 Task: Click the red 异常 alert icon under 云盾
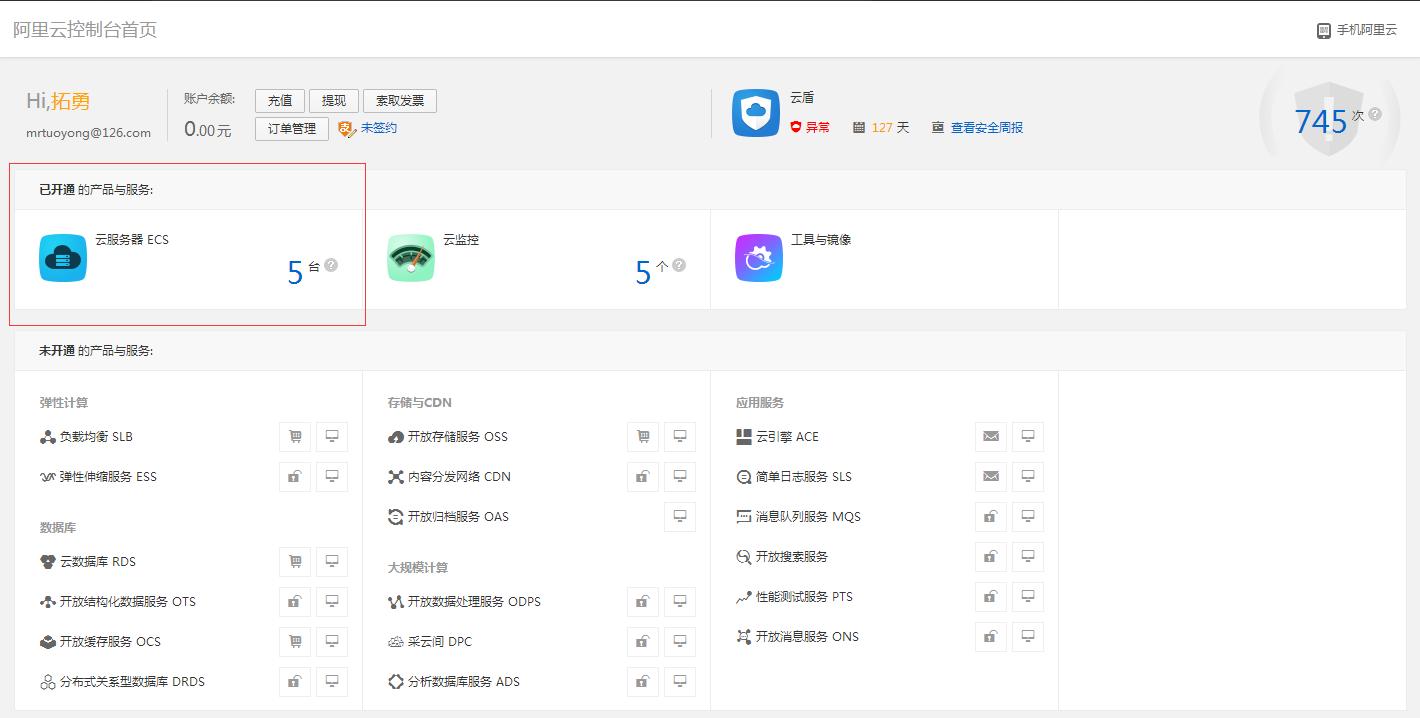794,127
